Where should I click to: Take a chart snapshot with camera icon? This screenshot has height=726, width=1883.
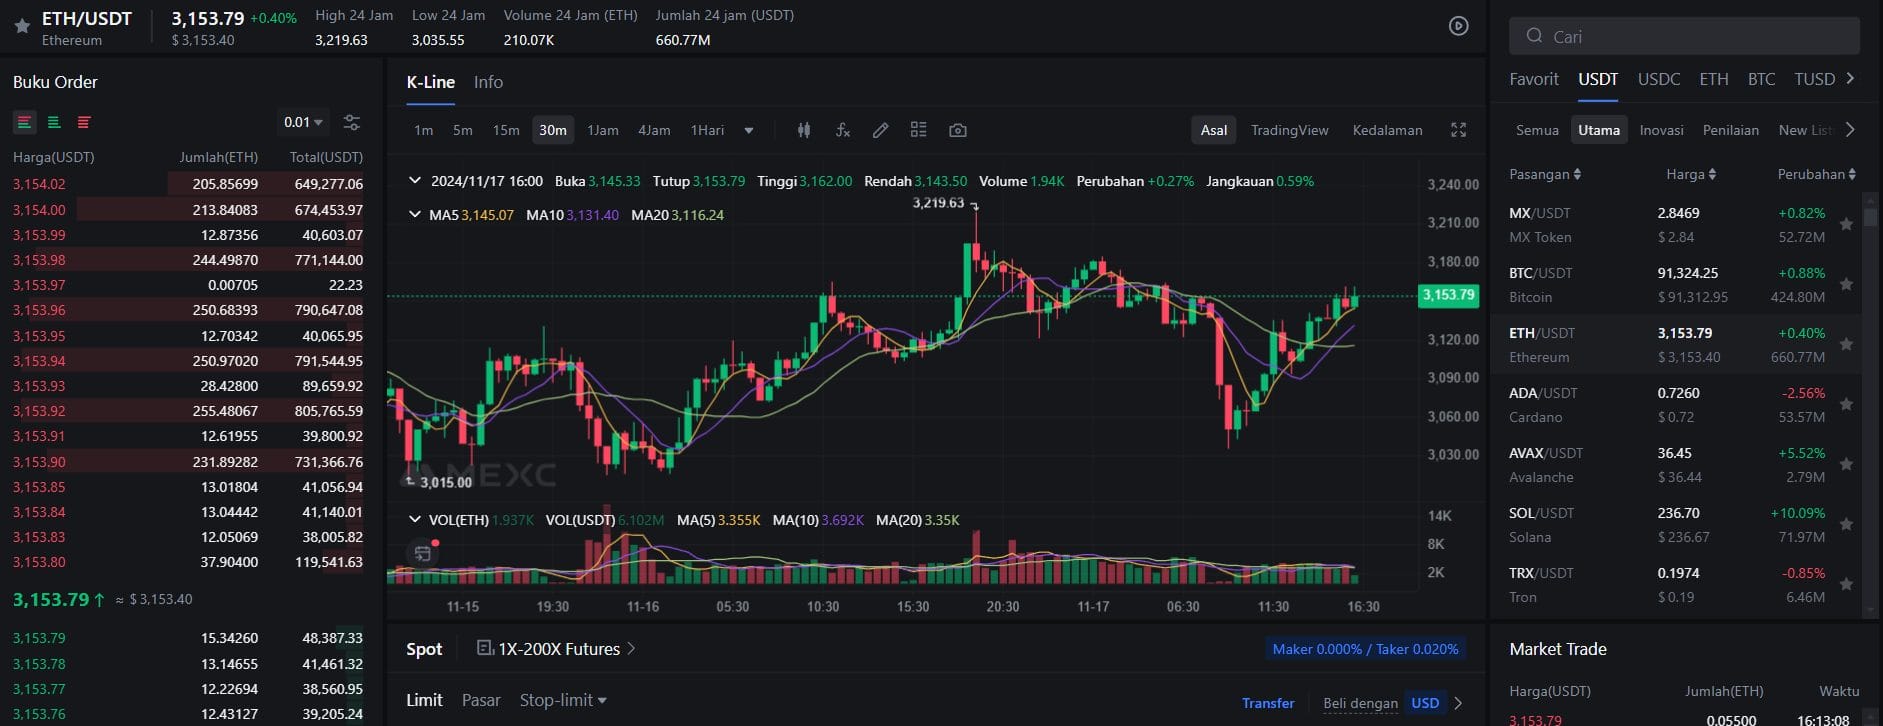tap(958, 130)
